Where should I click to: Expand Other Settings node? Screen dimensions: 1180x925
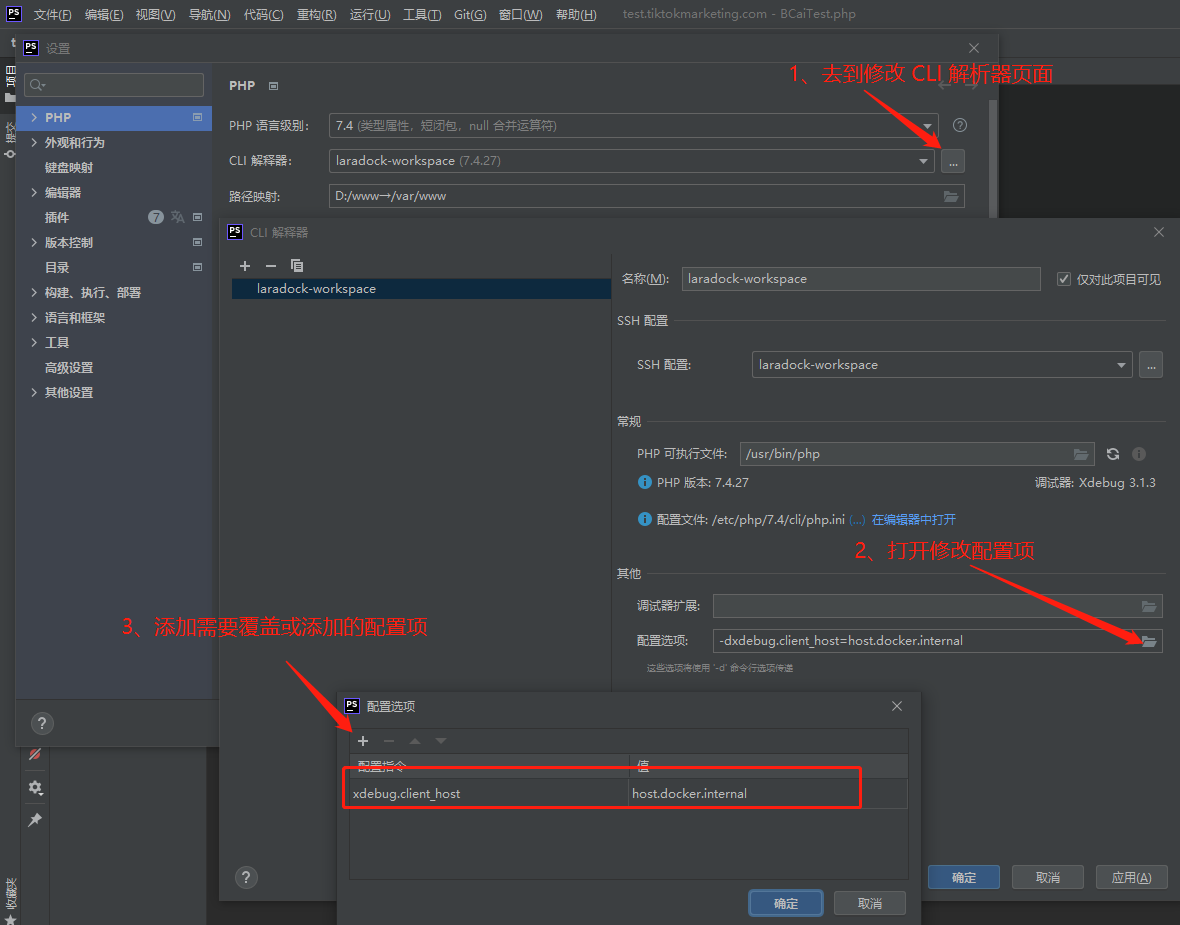[34, 392]
